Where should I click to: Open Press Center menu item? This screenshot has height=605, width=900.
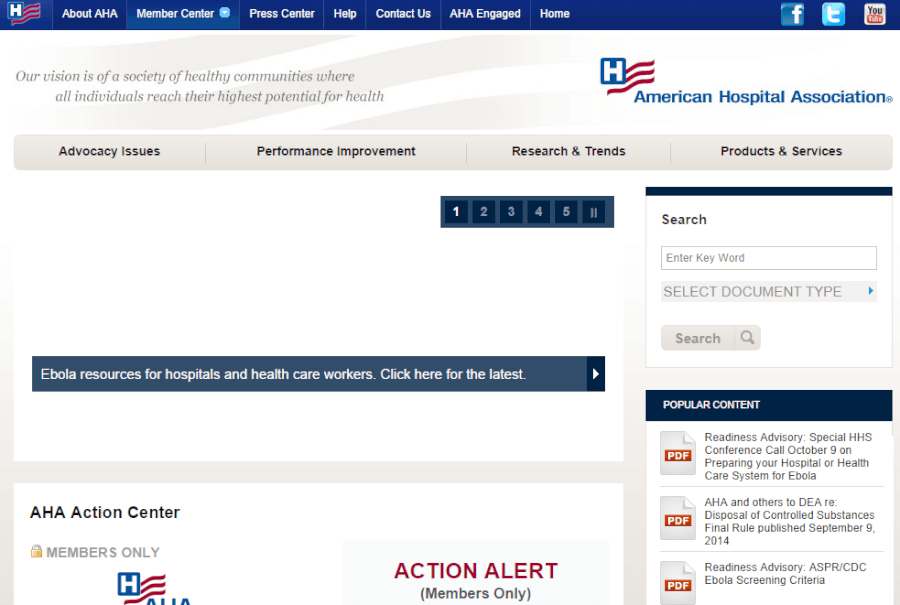[282, 14]
